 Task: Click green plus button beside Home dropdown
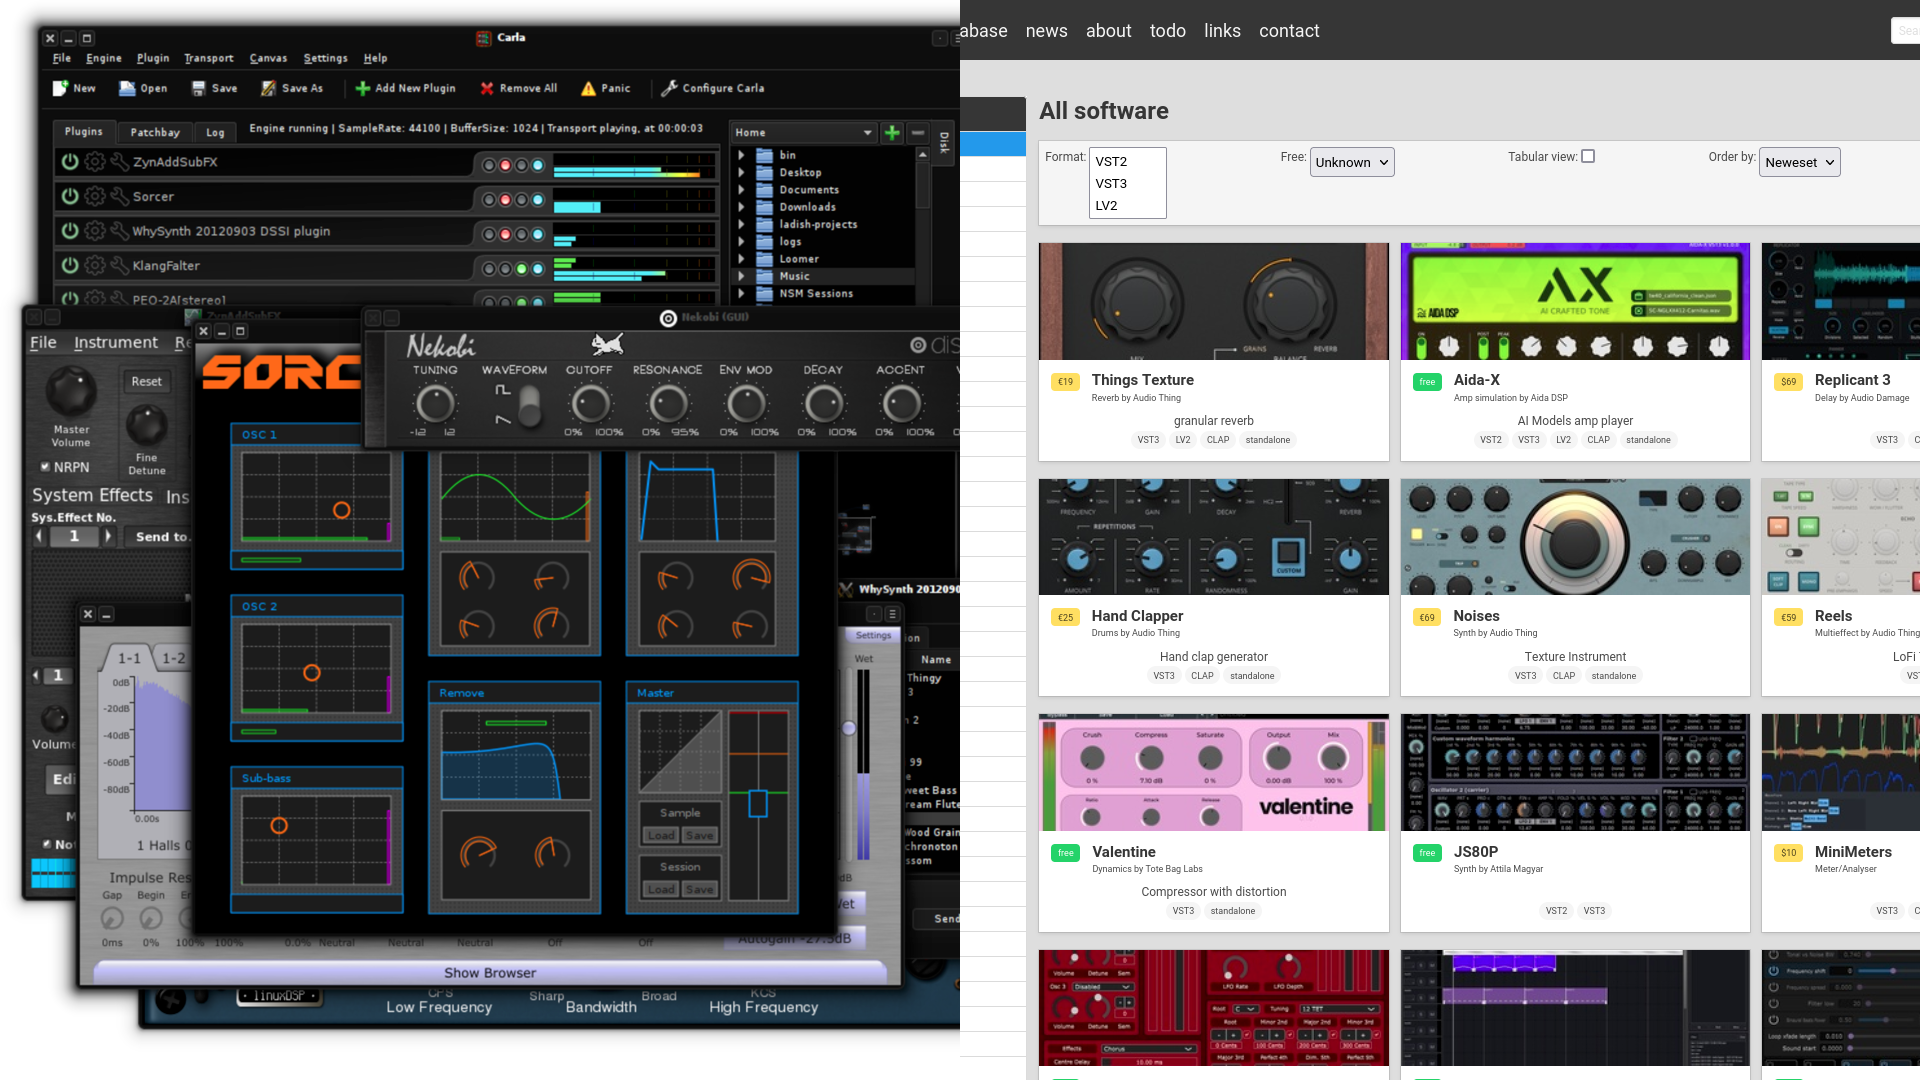892,132
